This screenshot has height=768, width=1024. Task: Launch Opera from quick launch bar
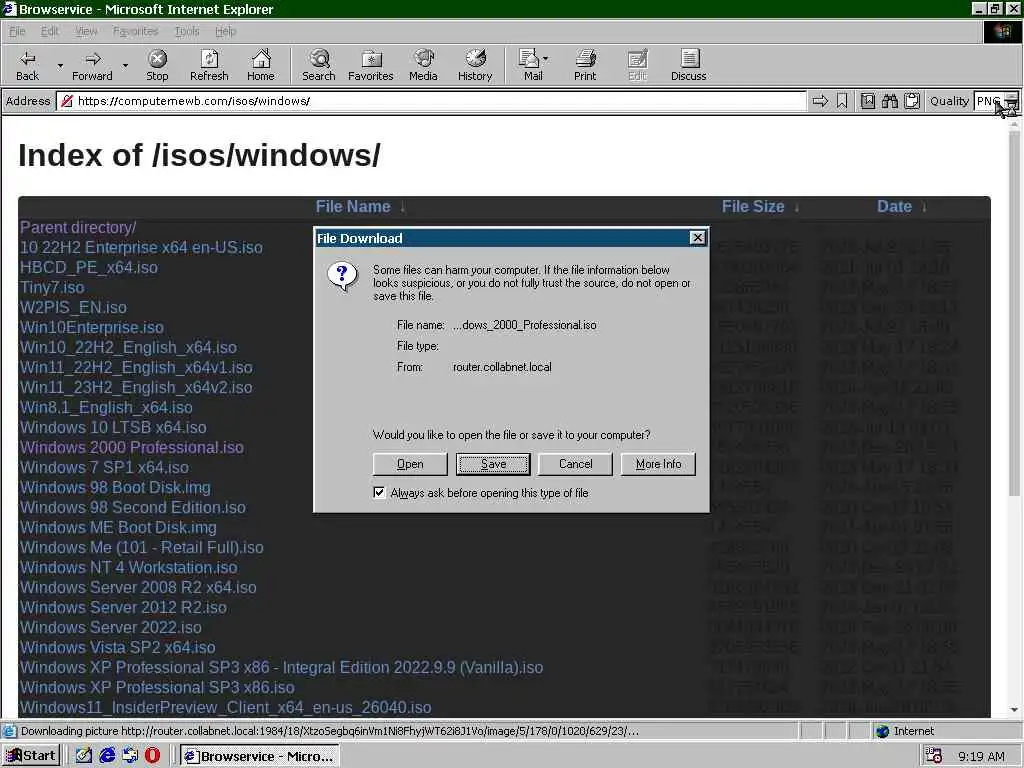point(152,756)
